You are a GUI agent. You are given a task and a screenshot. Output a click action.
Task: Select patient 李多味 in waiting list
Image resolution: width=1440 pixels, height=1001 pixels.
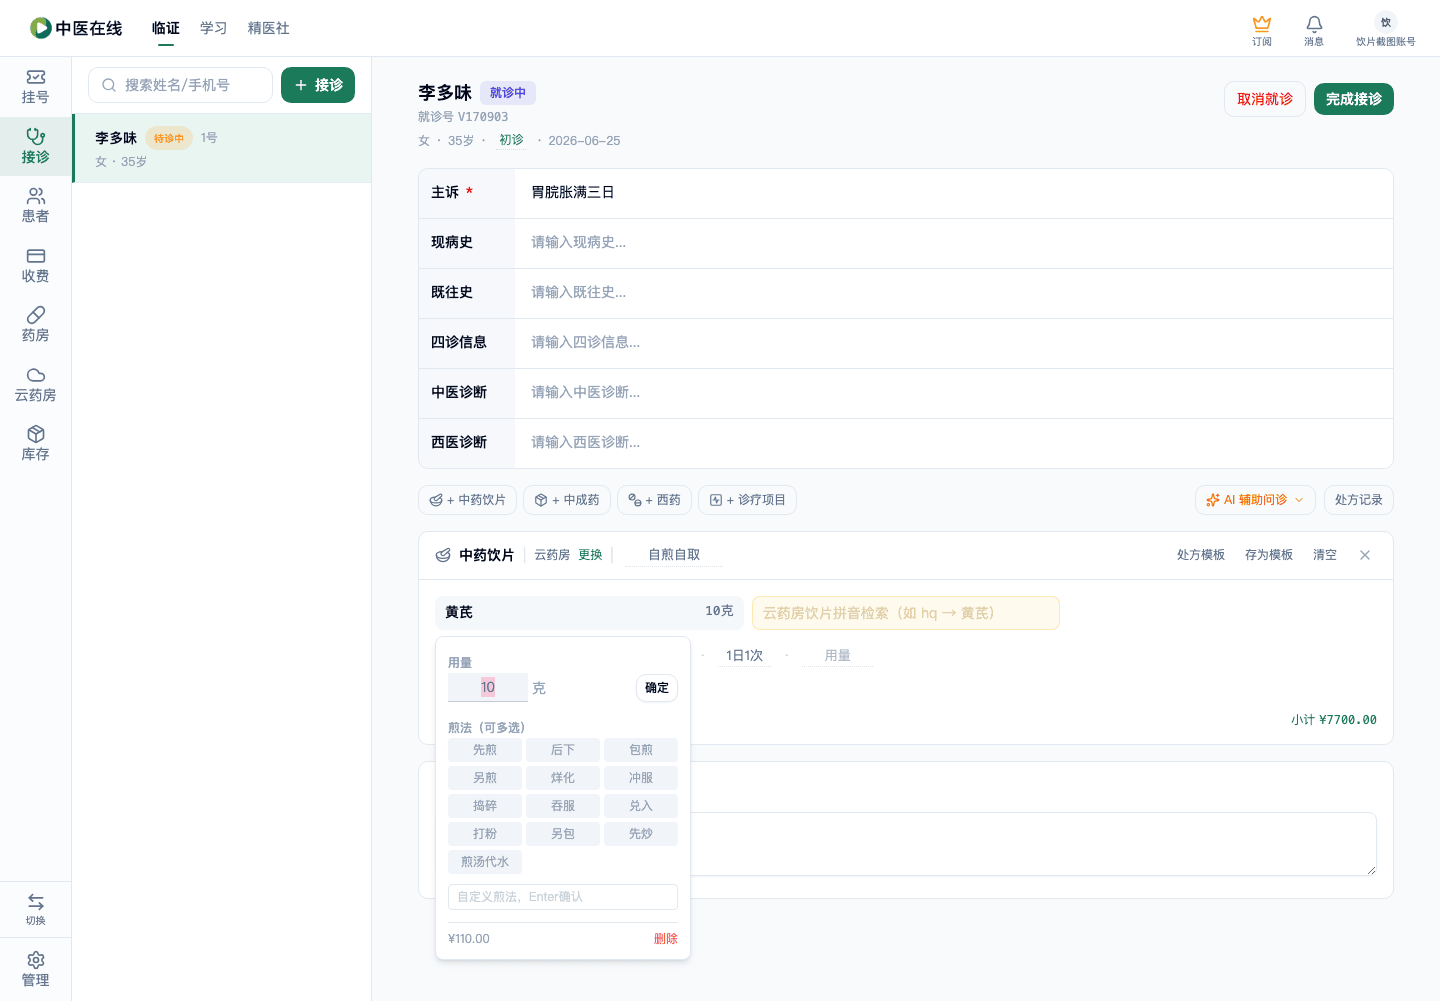(222, 148)
